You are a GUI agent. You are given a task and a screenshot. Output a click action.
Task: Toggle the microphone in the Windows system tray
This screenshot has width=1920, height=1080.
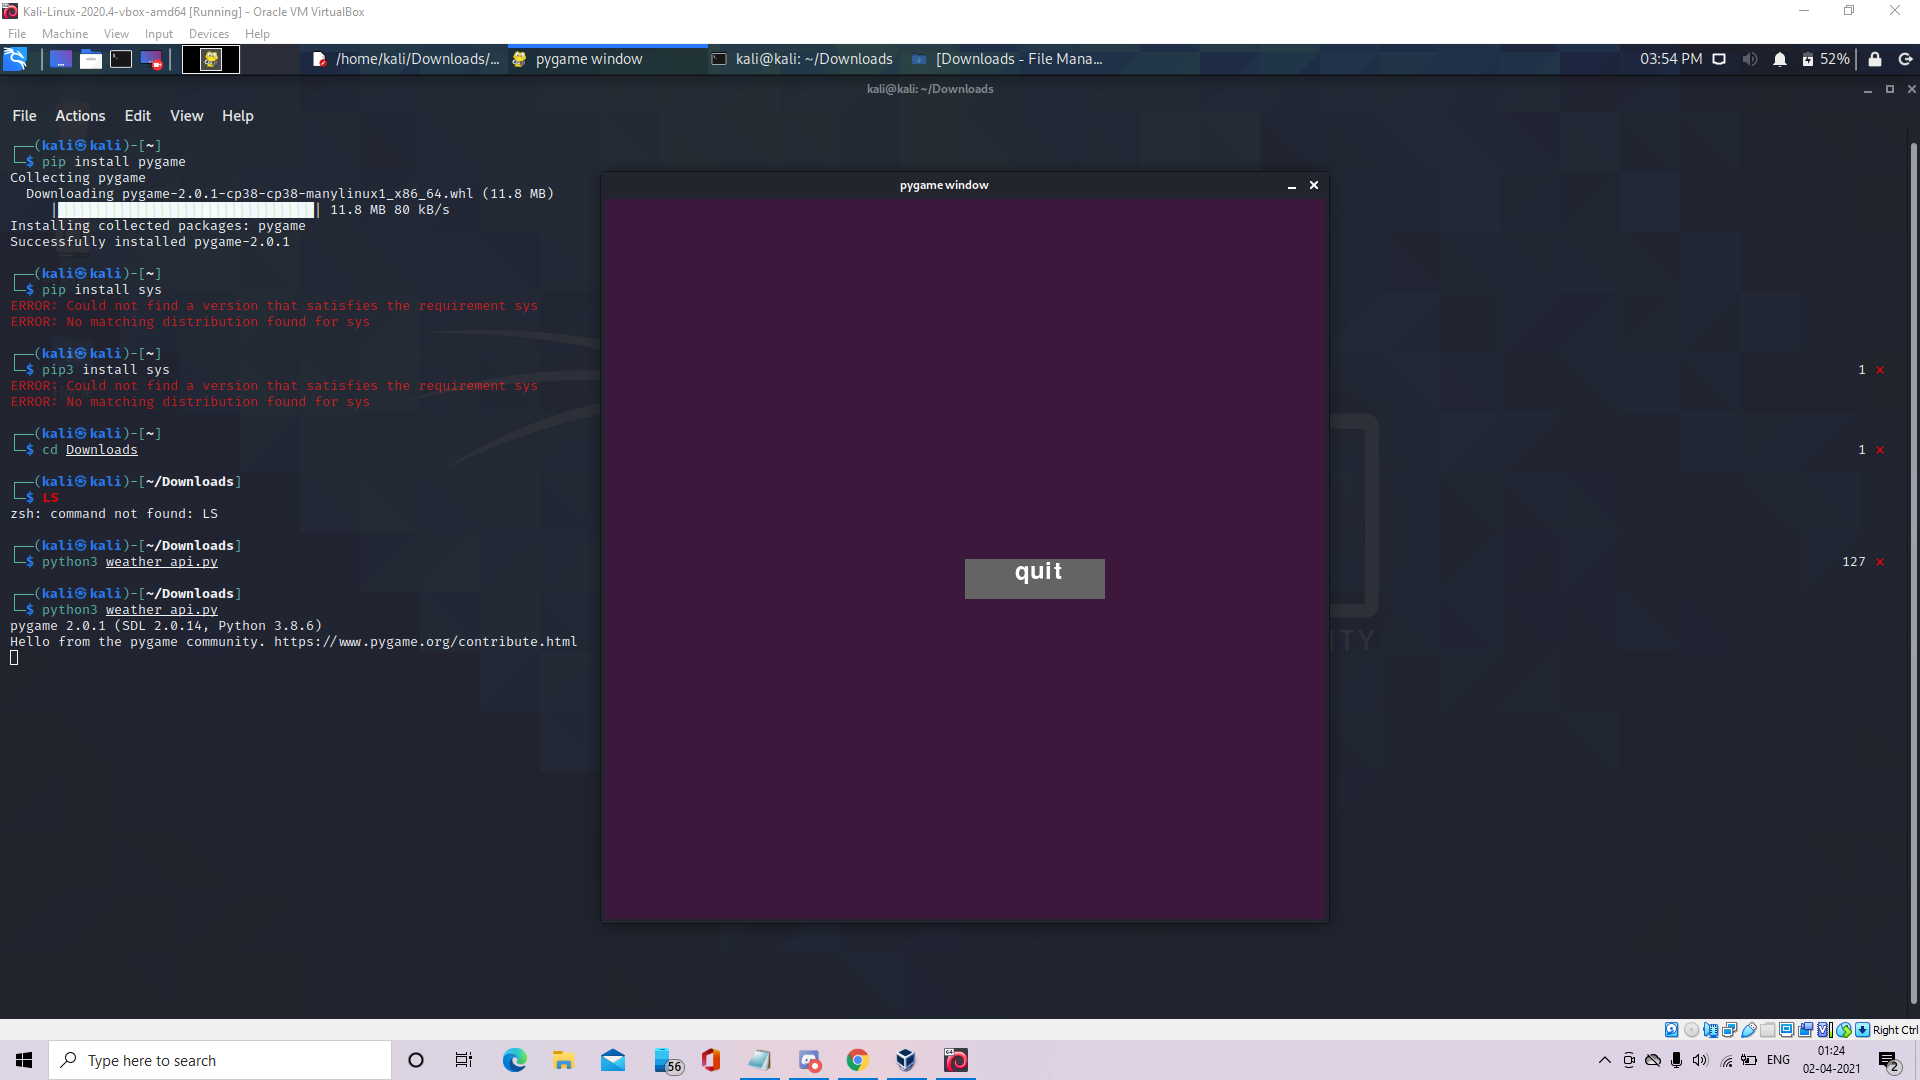pyautogui.click(x=1675, y=1060)
